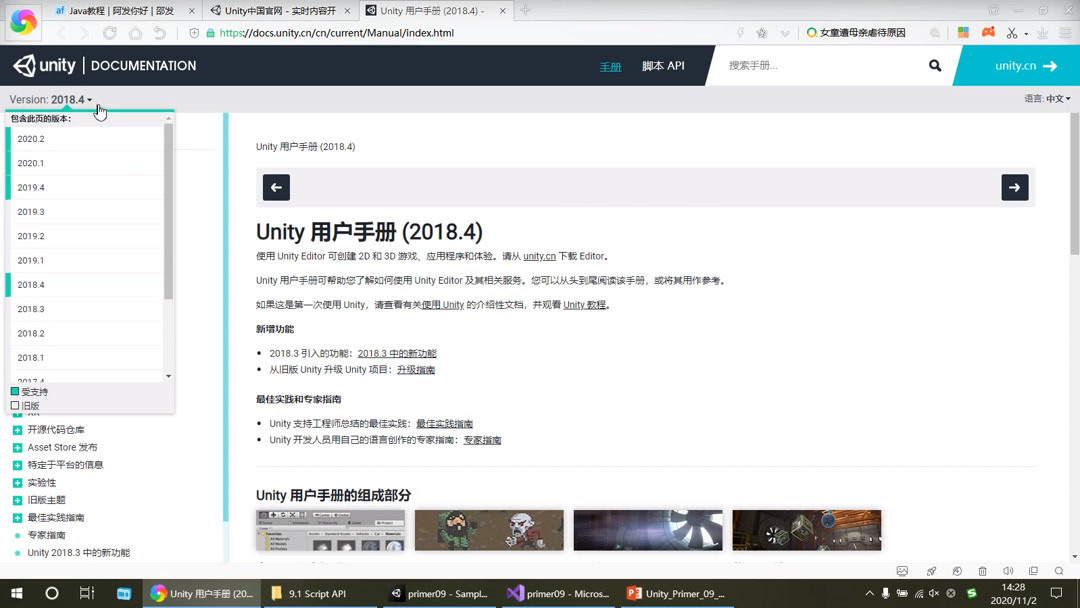
Task: Unmute the speaker icon in the system tray
Action: tap(933, 593)
